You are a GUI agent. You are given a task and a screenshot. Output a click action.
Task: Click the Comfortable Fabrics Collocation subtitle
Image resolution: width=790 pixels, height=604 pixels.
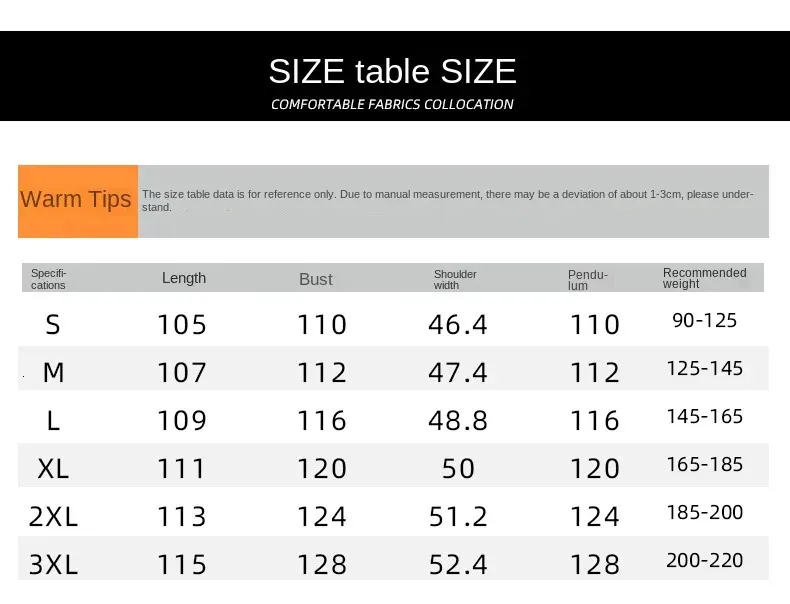click(x=392, y=104)
